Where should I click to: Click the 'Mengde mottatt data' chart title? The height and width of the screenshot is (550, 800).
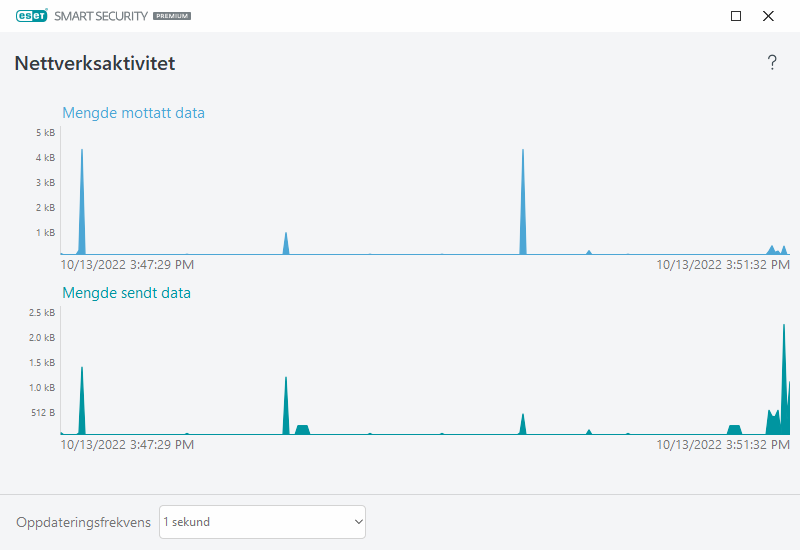[133, 113]
